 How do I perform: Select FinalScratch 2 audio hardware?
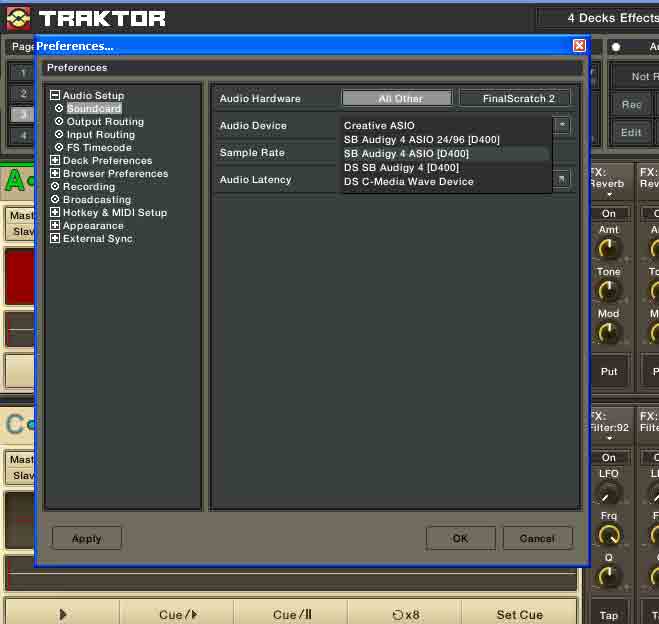coord(514,98)
